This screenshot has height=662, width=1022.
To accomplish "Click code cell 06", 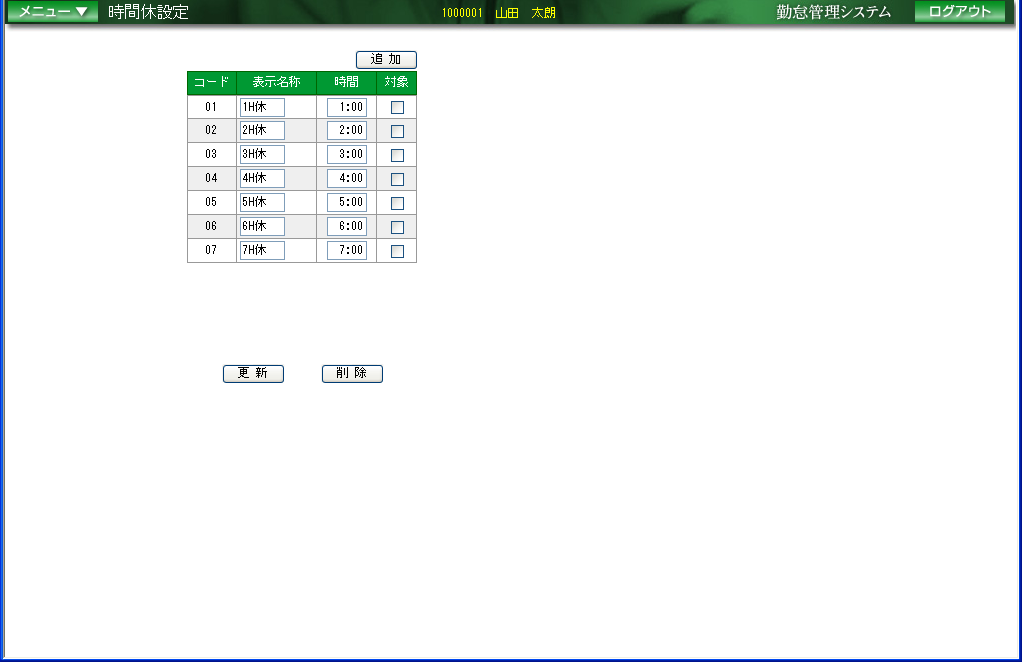I will 211,226.
